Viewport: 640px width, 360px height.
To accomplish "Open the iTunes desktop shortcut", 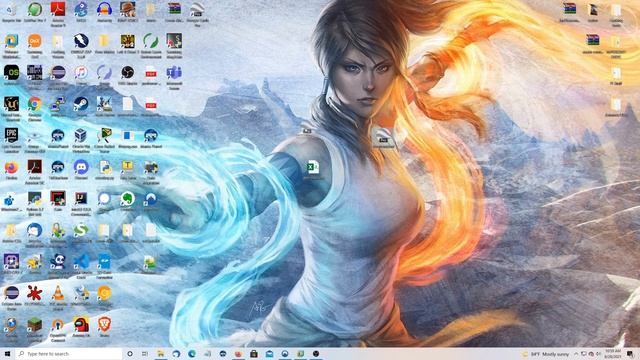I will coord(81,75).
